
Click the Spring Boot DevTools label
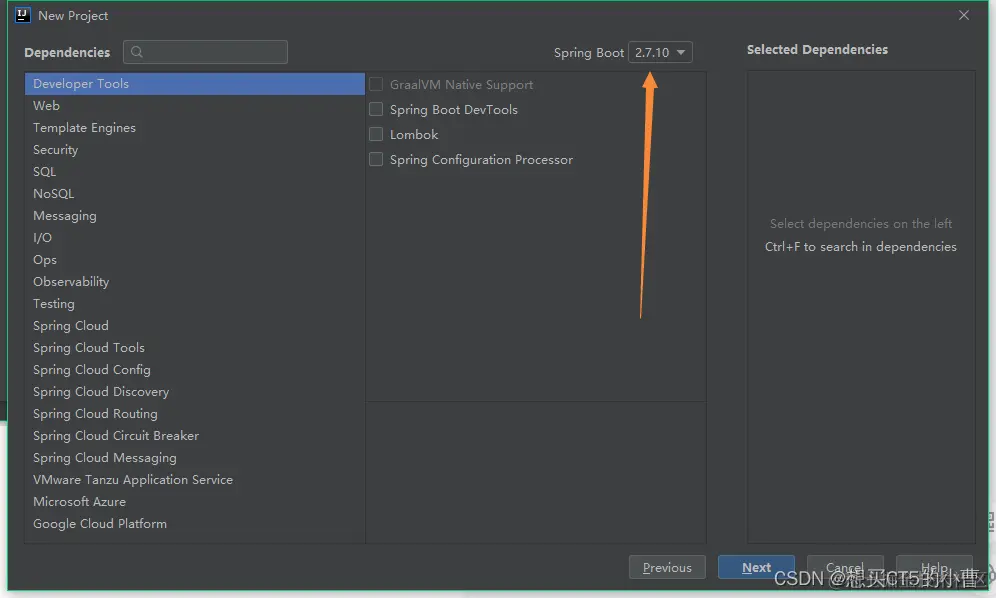pyautogui.click(x=454, y=109)
